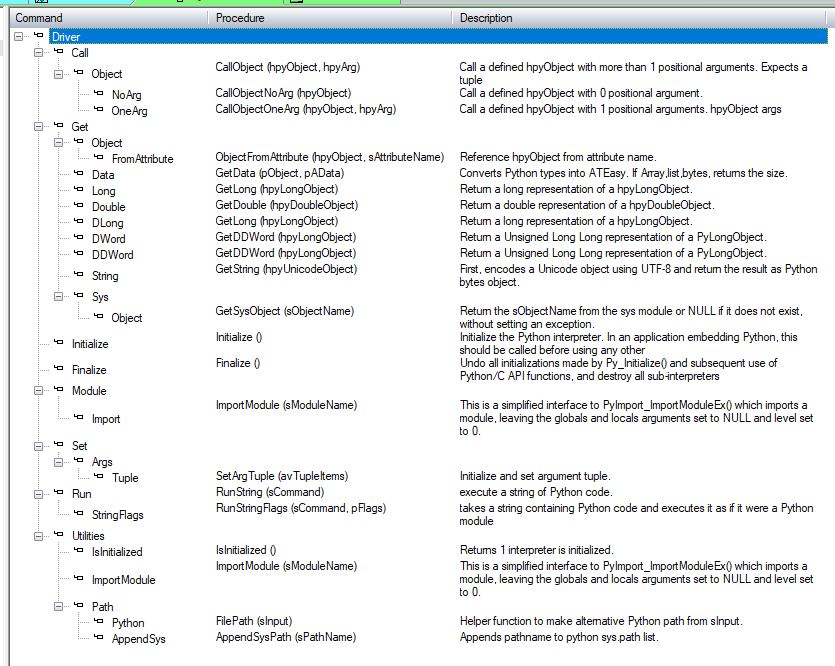Screen dimensions: 835x666
Task: Click the command icon beside Run
Action: pos(59,492)
